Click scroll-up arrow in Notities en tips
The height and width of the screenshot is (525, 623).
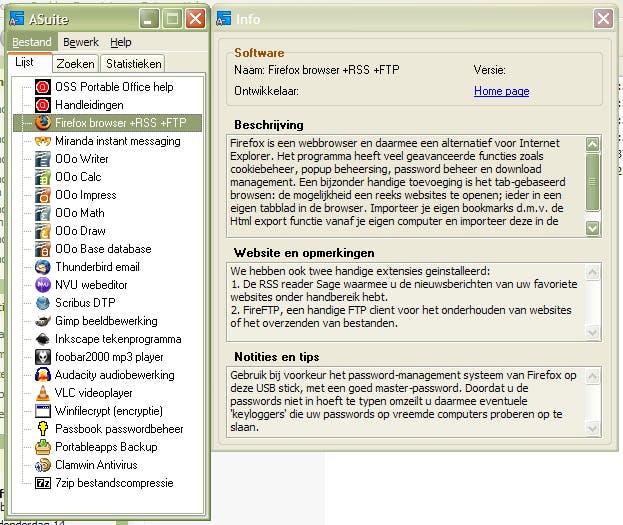pos(592,376)
